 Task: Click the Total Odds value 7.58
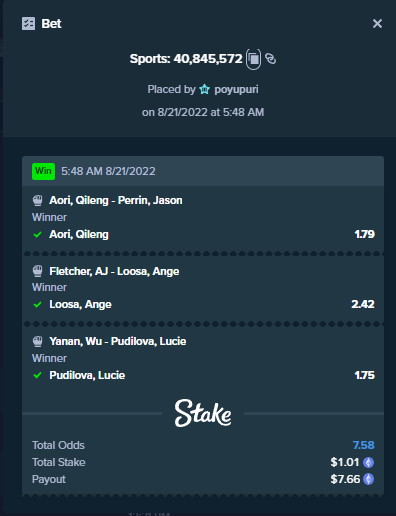coord(364,445)
